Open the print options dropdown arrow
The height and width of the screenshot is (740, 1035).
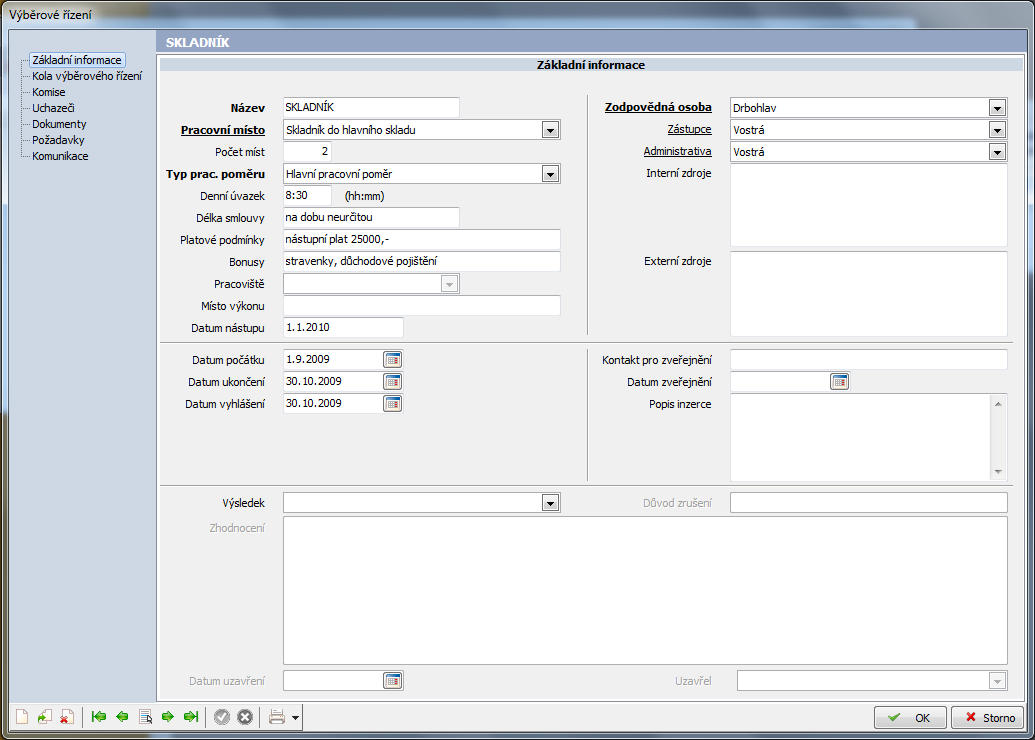295,718
